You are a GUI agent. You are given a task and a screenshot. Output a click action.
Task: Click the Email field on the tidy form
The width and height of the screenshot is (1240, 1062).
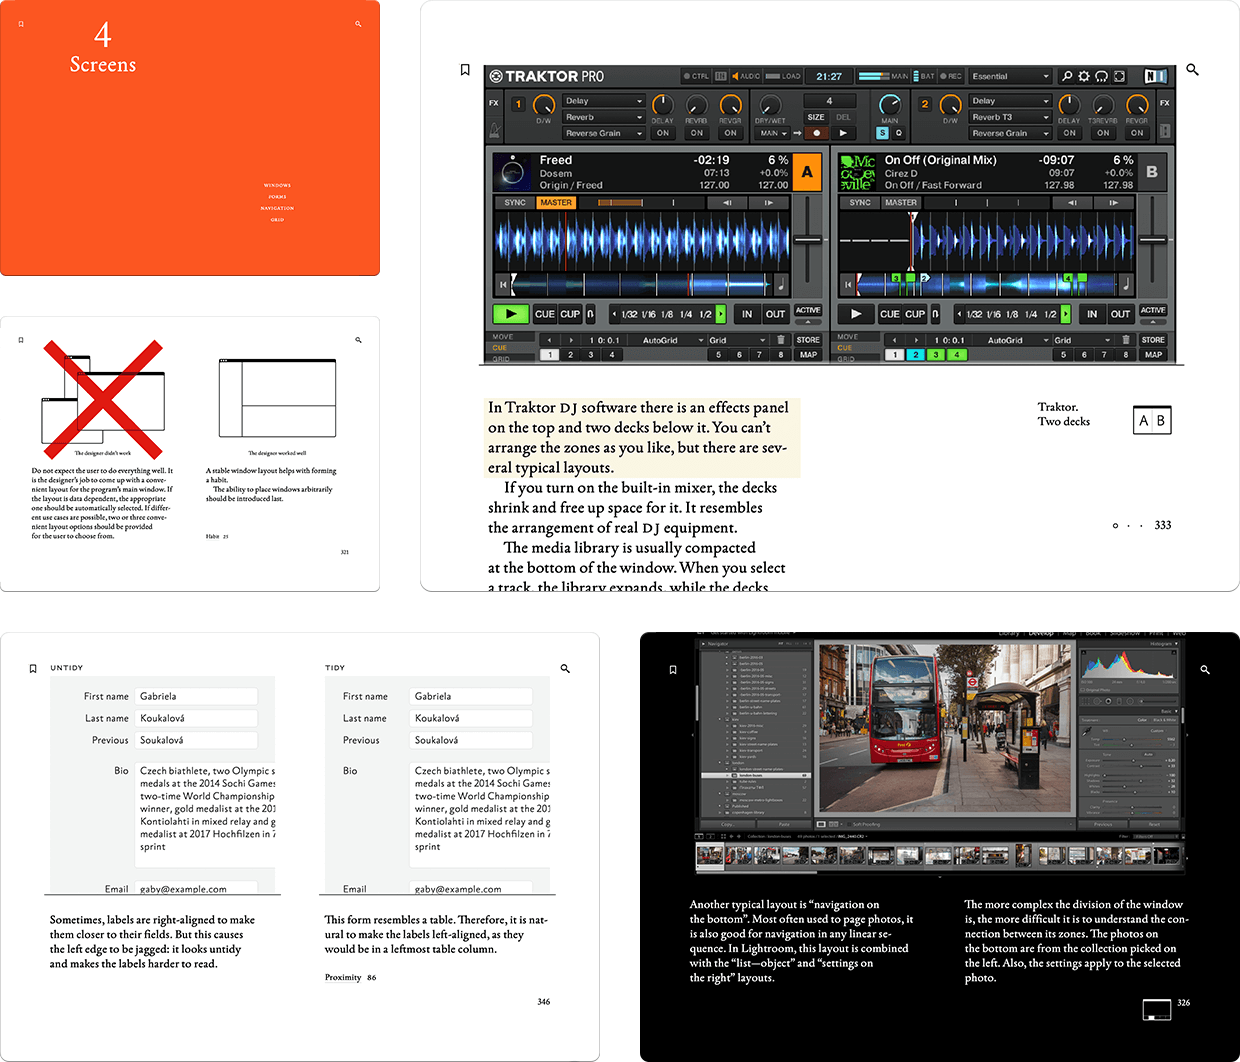point(470,888)
